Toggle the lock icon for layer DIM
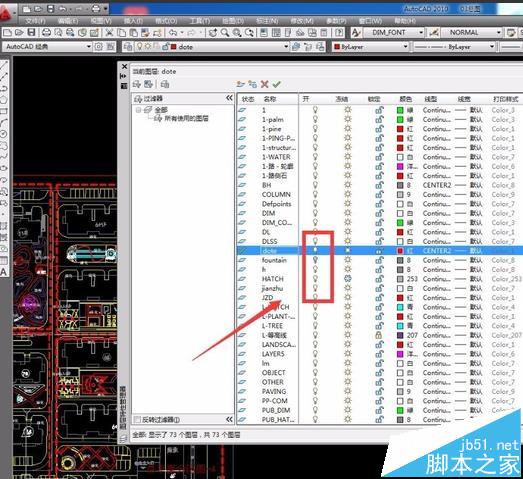This screenshot has height=479, width=523. point(379,213)
